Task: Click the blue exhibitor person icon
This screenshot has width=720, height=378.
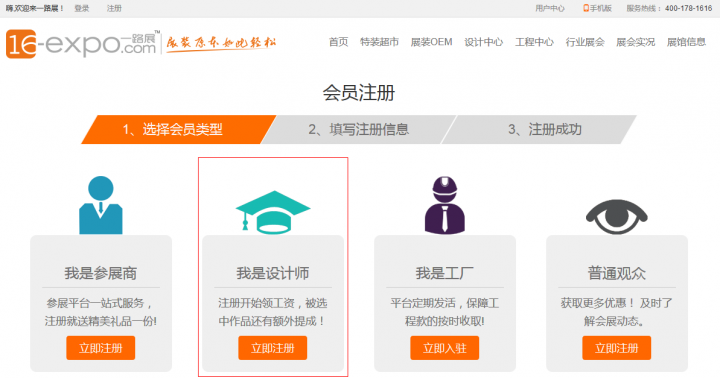Action: point(101,205)
